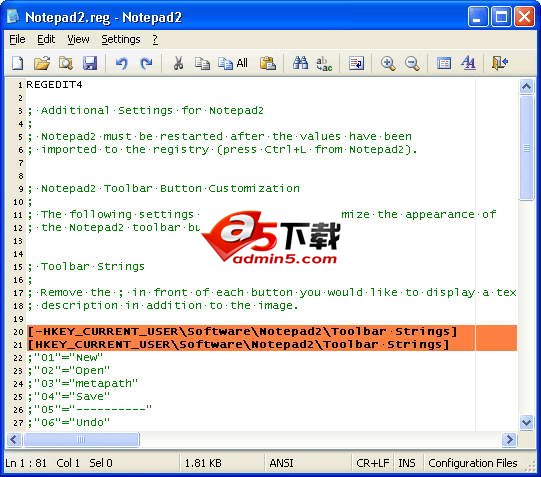Click the vertical scrollbar up arrow
The image size is (541, 477).
(x=527, y=86)
